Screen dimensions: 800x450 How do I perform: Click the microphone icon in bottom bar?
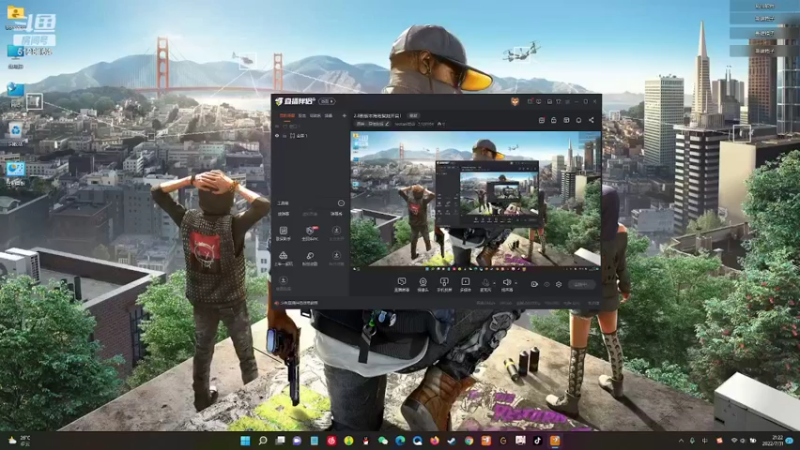485,283
